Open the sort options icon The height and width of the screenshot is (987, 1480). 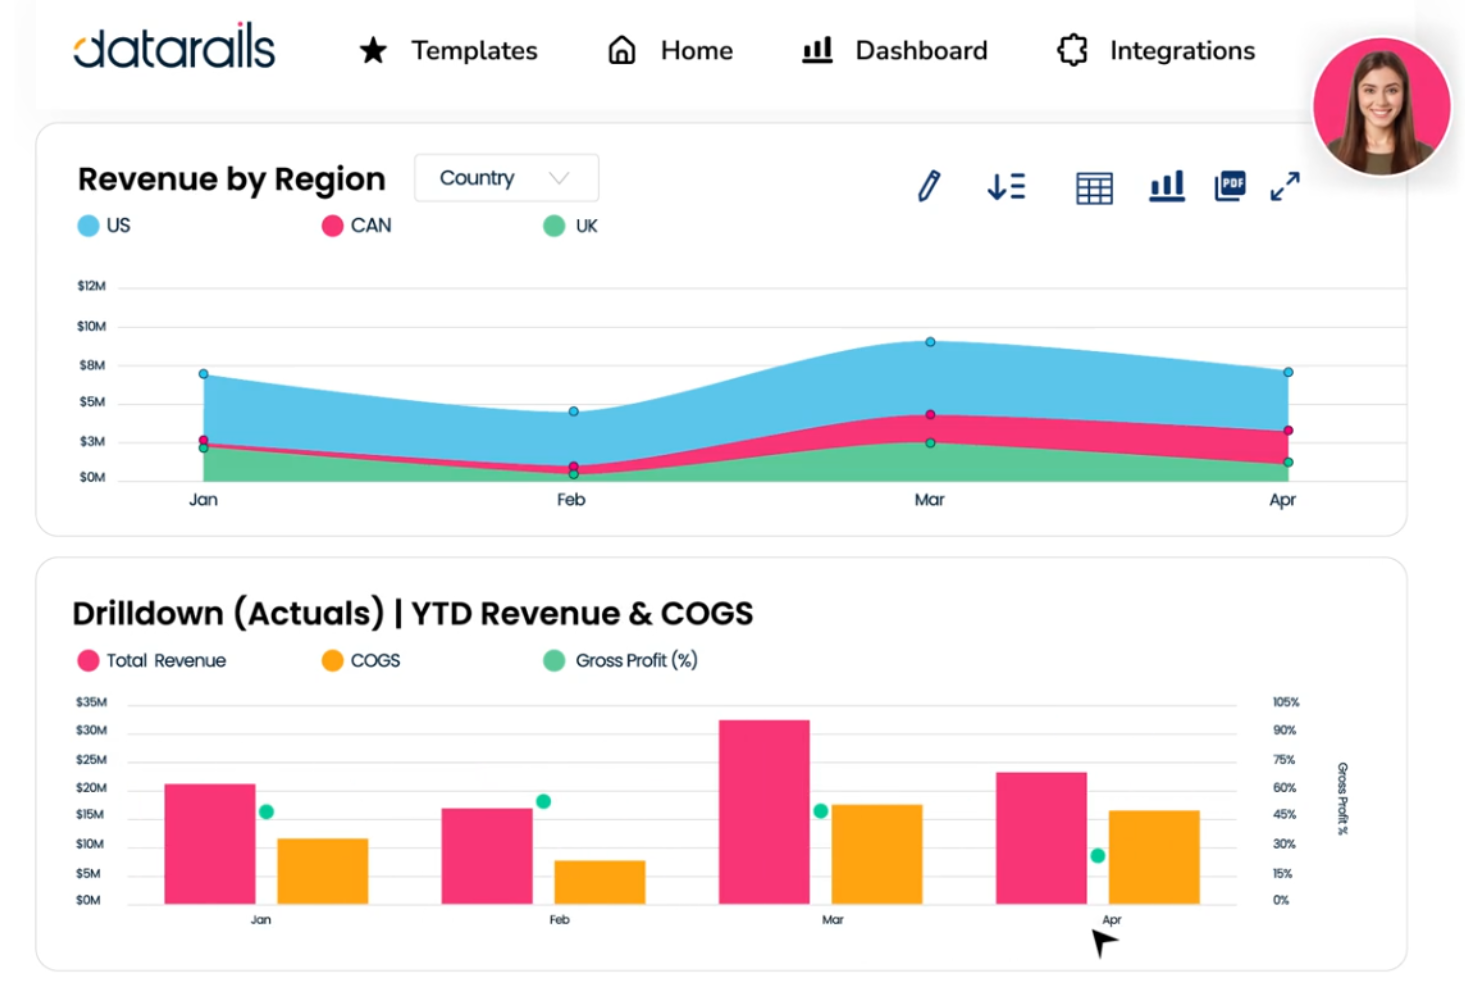pyautogui.click(x=1006, y=186)
